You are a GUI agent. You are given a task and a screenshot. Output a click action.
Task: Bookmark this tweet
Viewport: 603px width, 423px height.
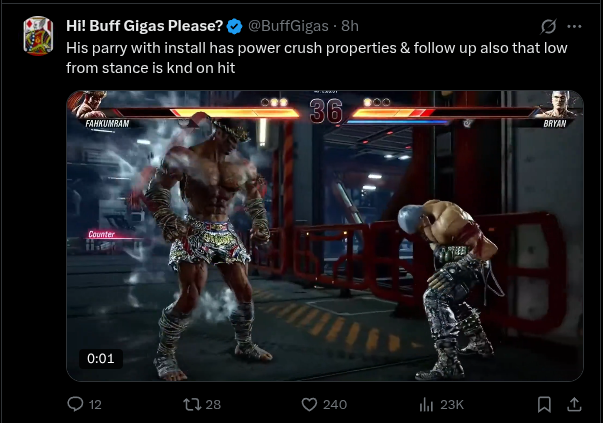click(544, 405)
